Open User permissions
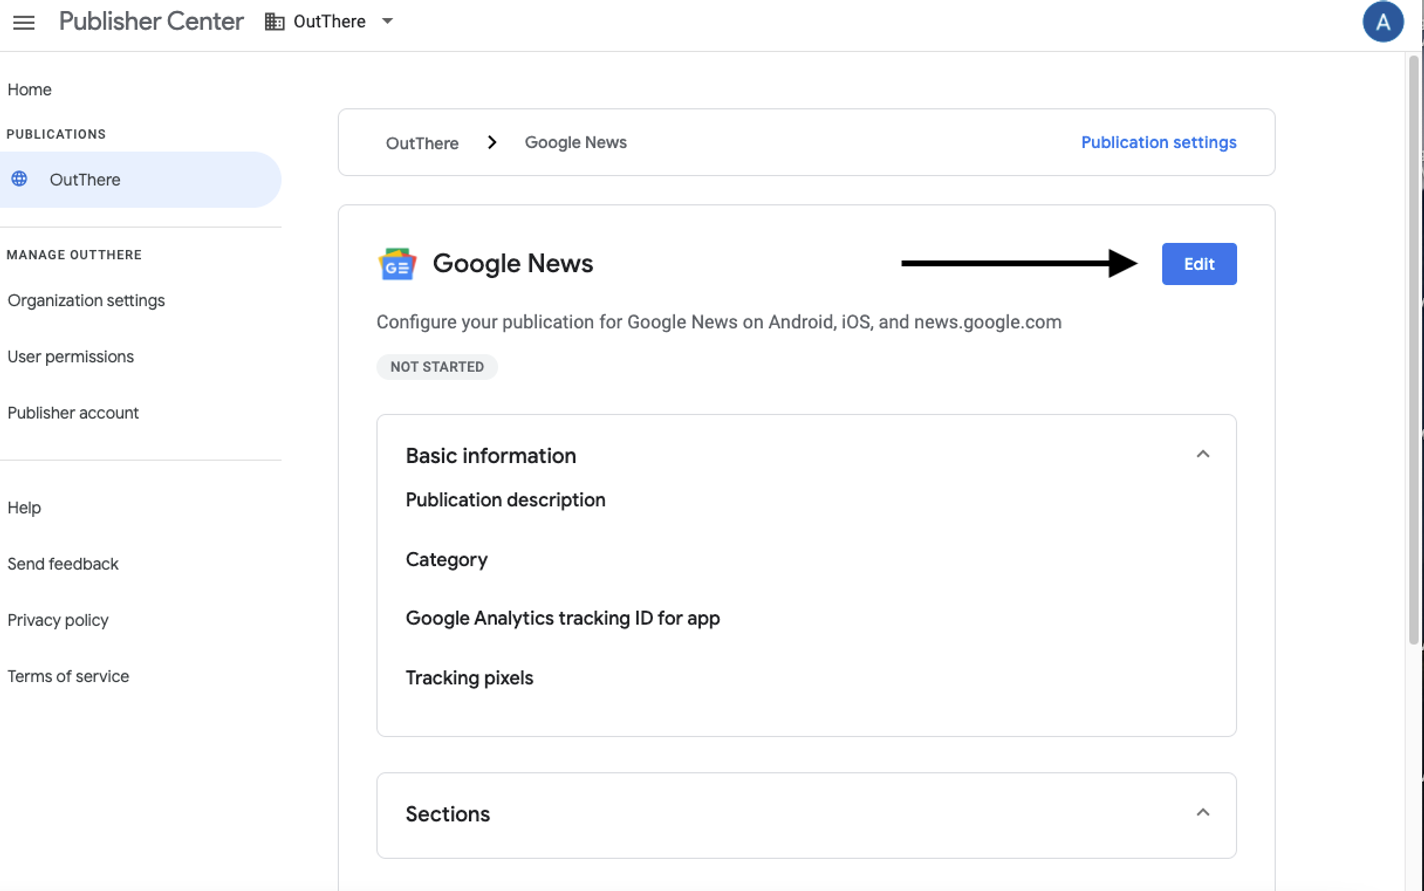This screenshot has height=891, width=1424. pos(70,356)
